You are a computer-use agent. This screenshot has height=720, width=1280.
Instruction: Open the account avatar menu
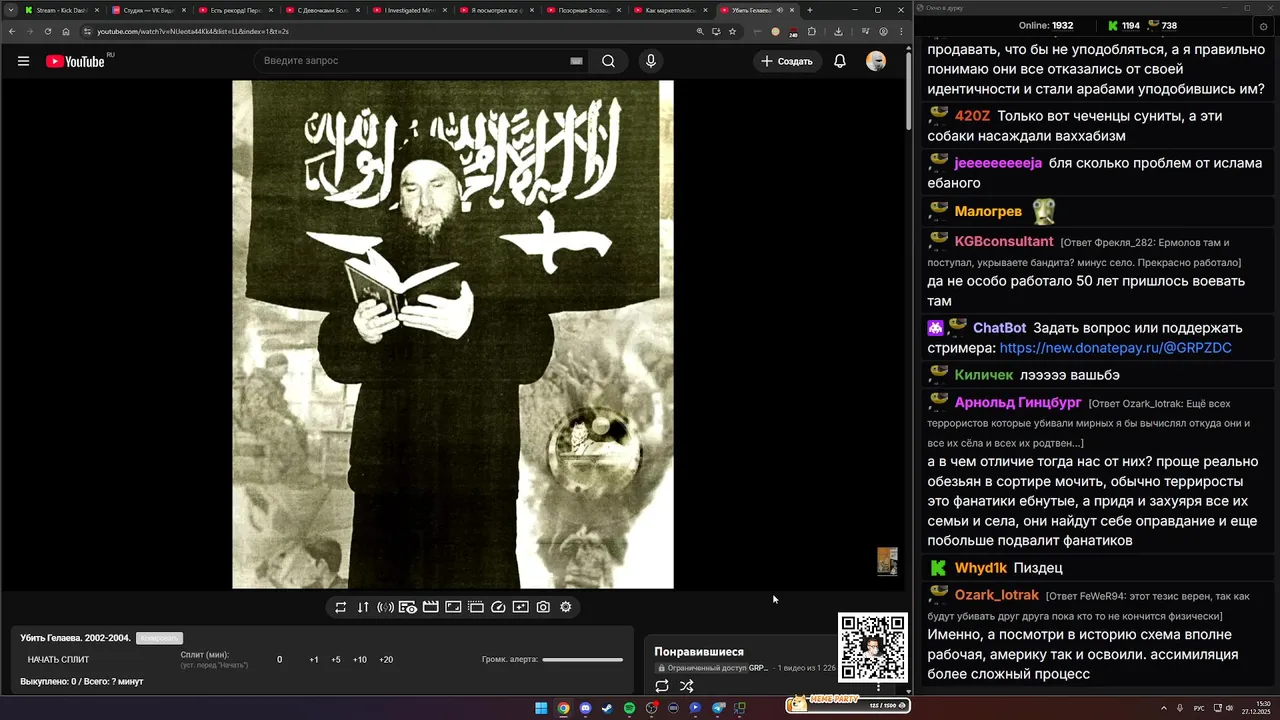(876, 61)
